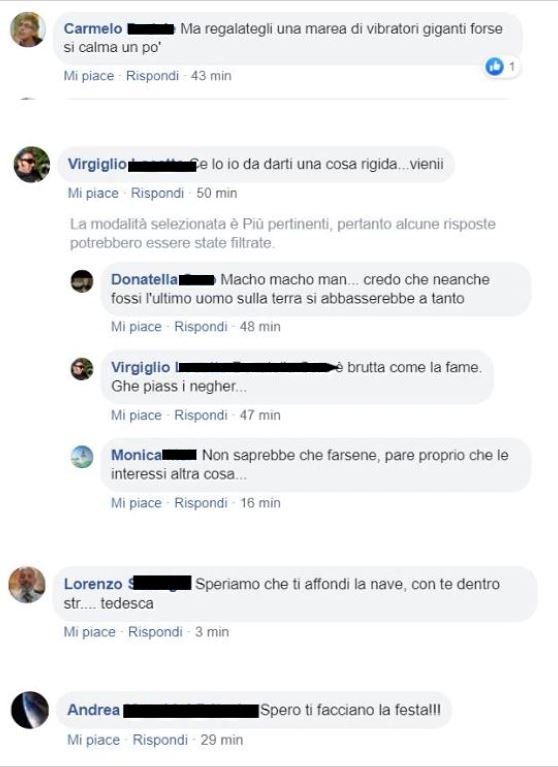Click Mi piace under Lorenzo's comment
The image size is (558, 767).
89,632
